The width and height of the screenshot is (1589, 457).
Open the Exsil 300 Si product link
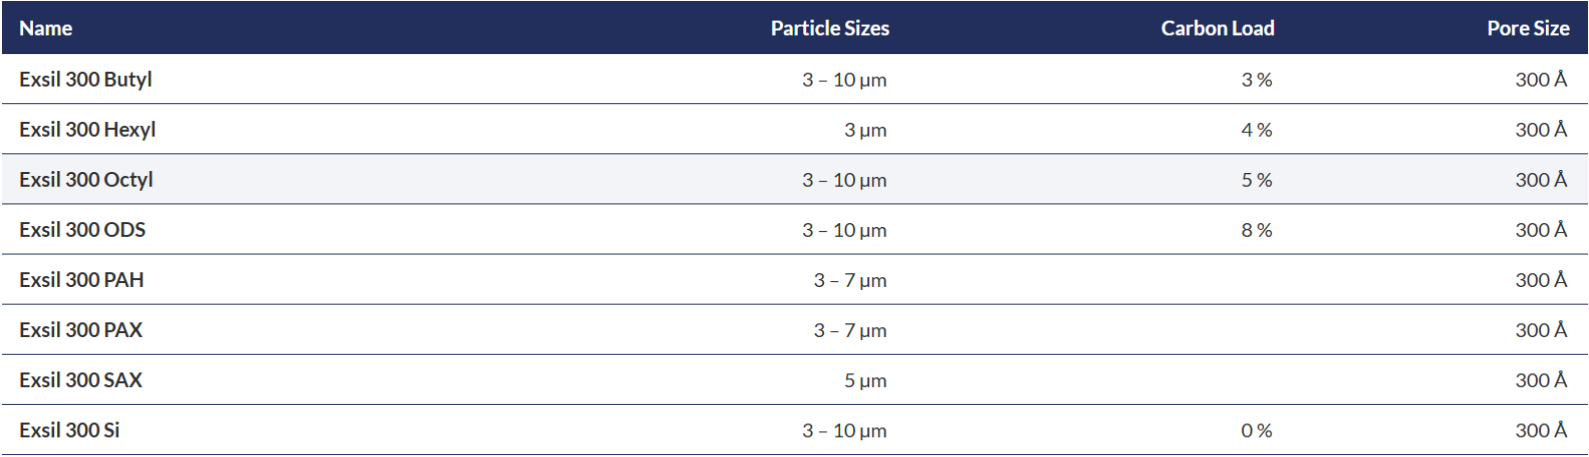70,429
